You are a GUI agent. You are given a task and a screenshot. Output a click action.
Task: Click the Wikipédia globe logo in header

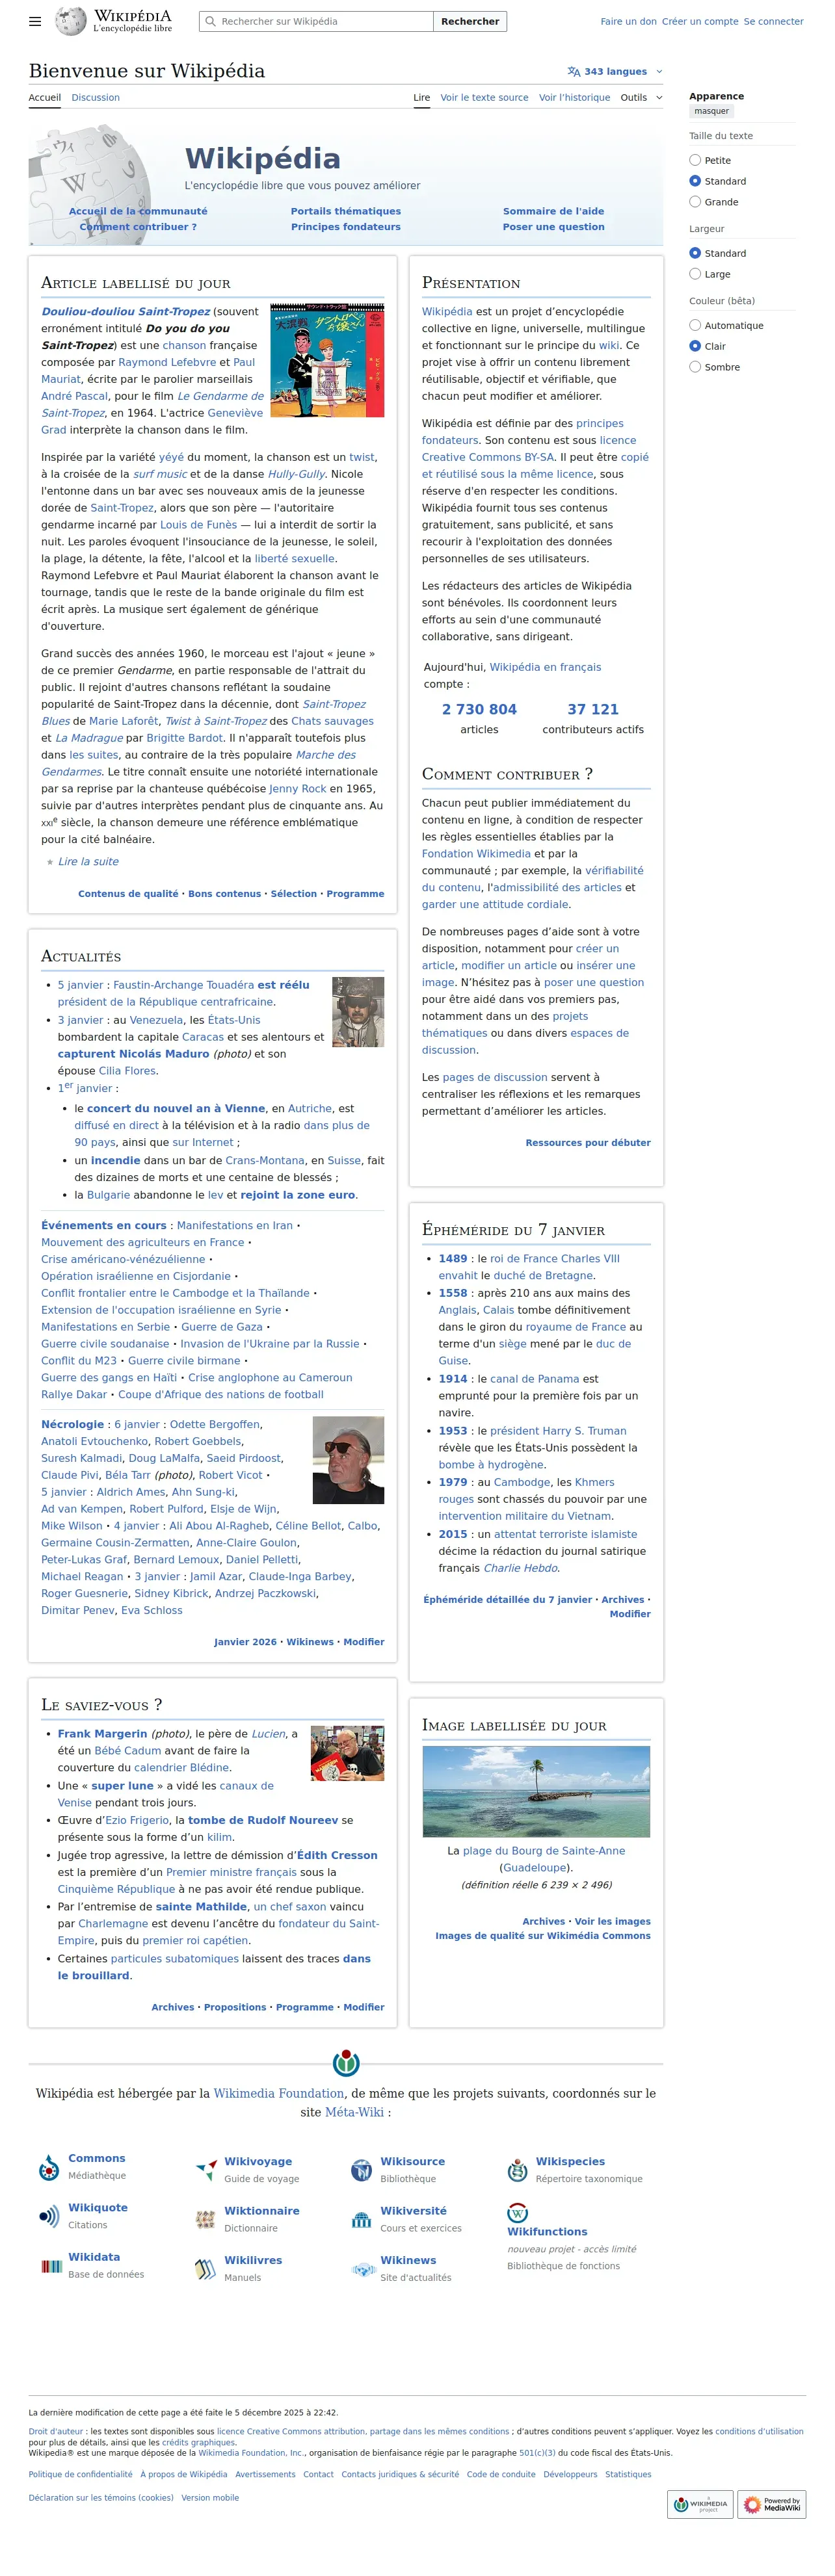(x=70, y=21)
